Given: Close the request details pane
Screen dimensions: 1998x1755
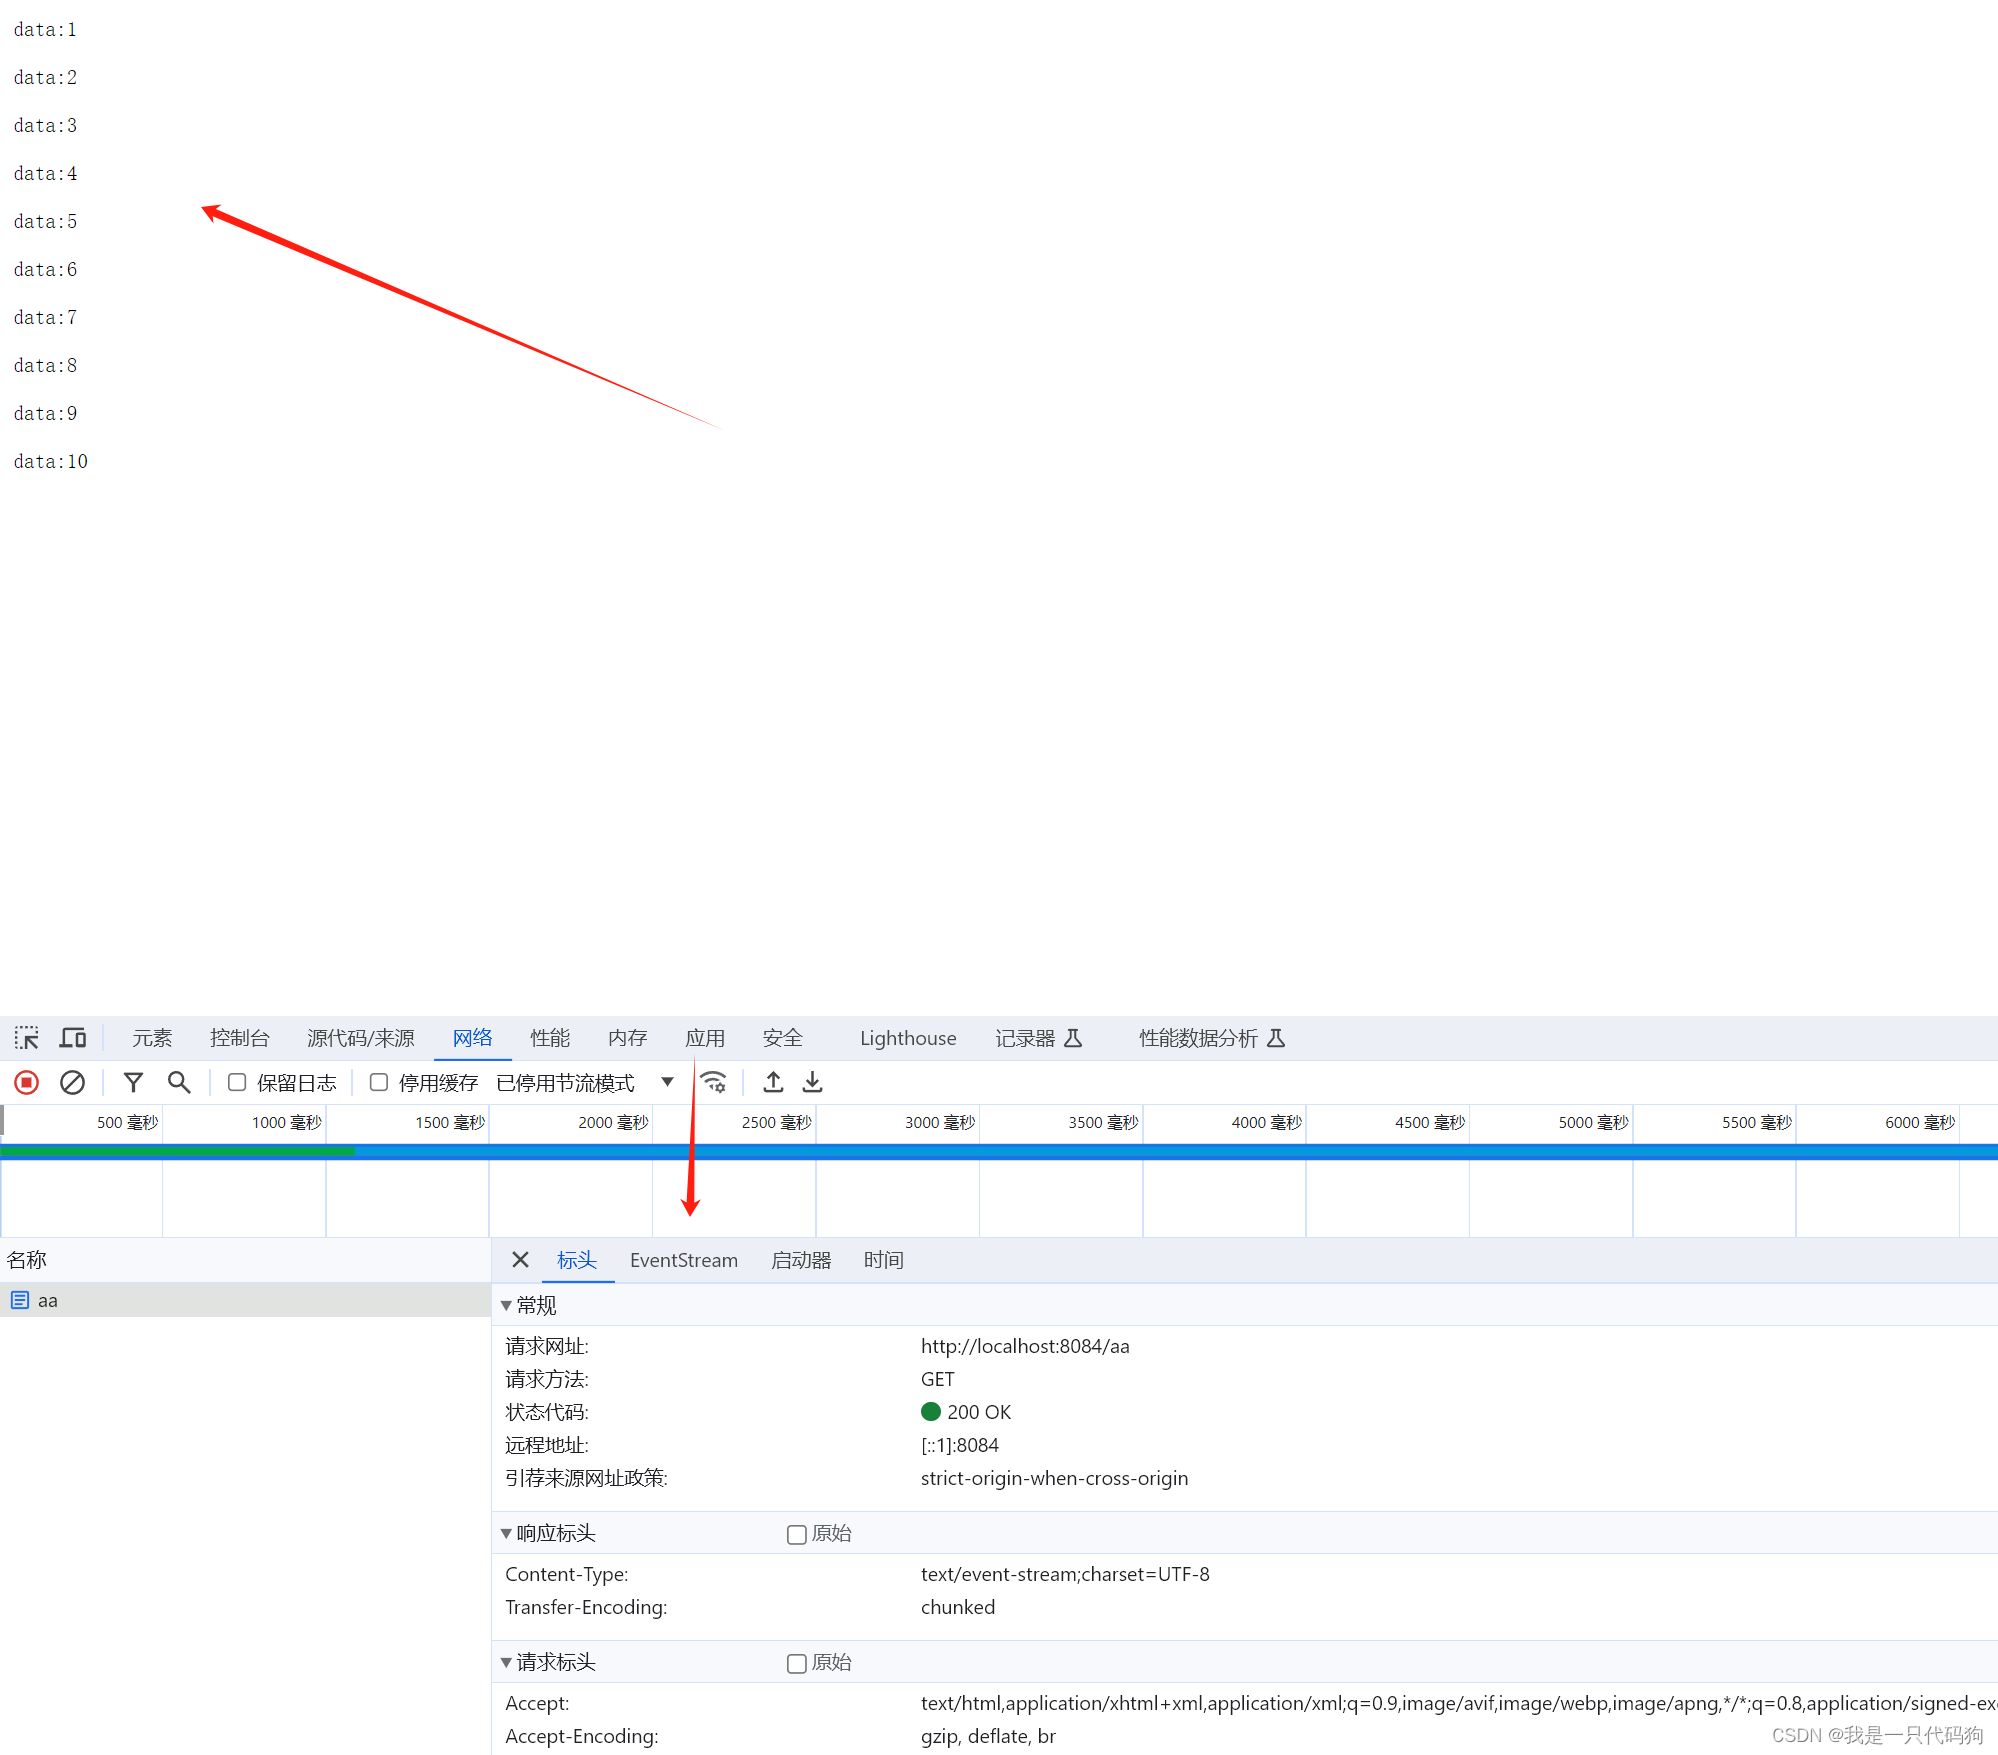Looking at the screenshot, I should pyautogui.click(x=520, y=1260).
